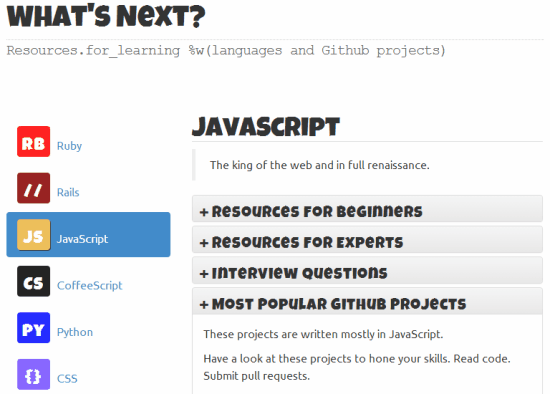
Task: Open the CoffeeScript link
Action: 90,285
